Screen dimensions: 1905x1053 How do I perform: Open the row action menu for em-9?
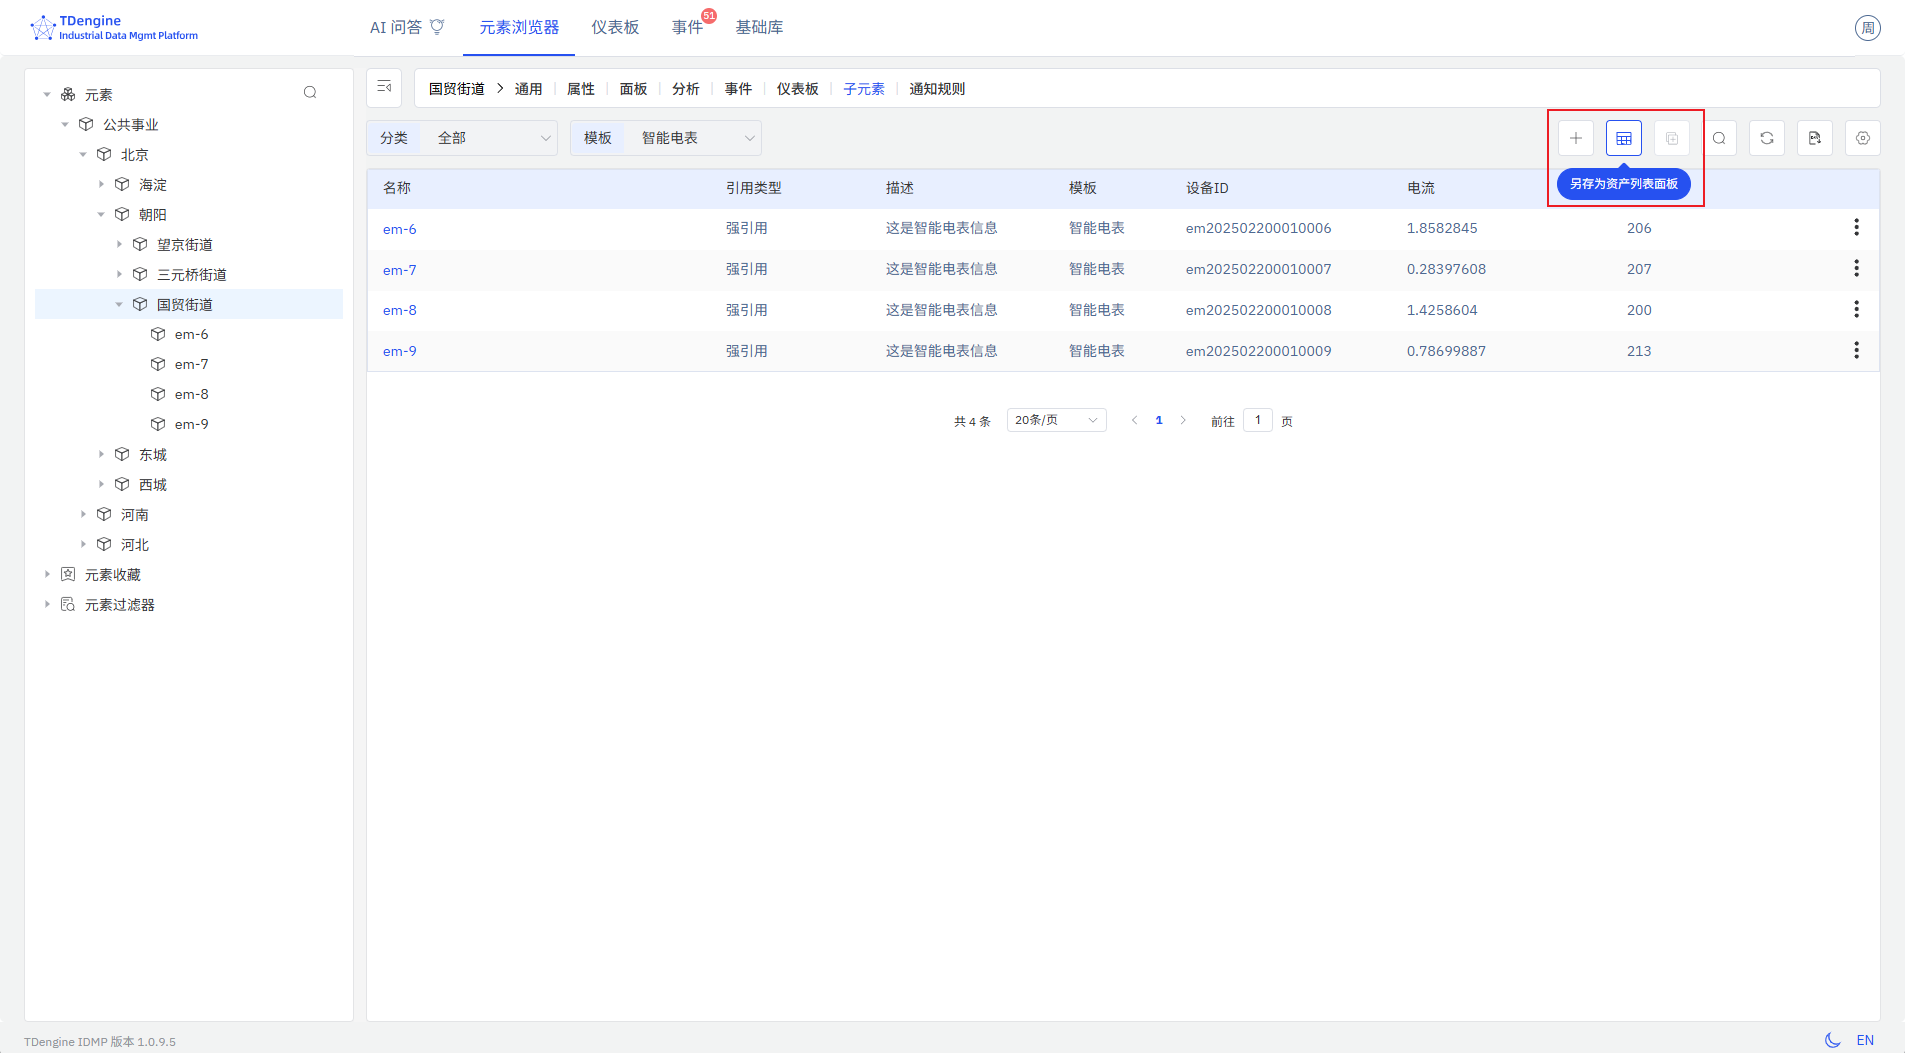(1857, 350)
